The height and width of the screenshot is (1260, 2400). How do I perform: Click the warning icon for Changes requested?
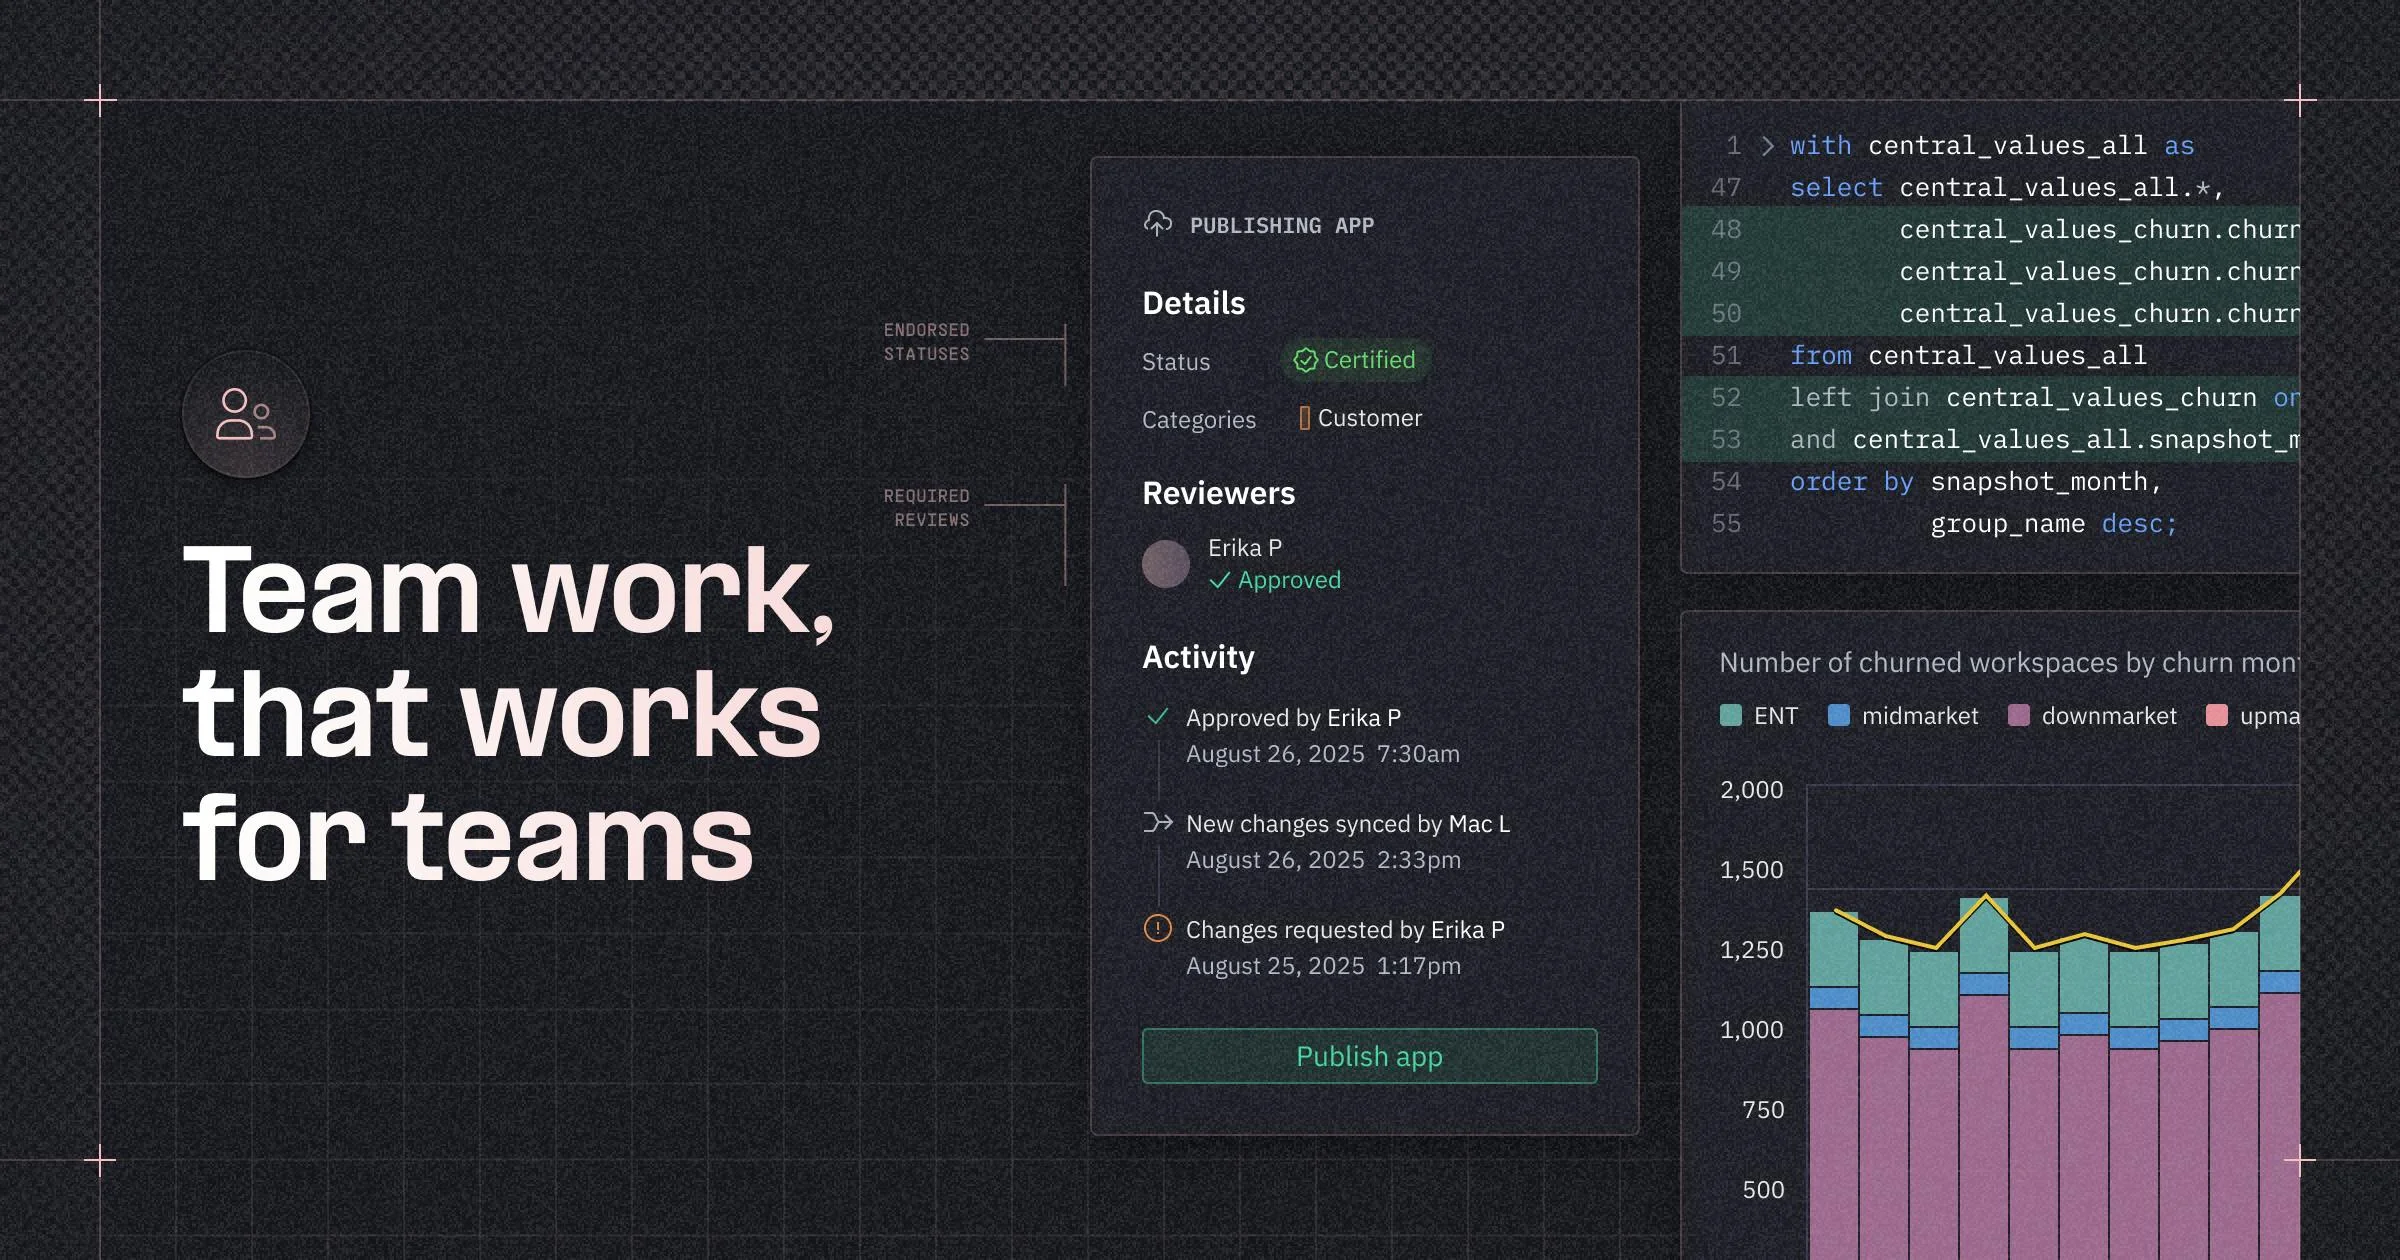pyautogui.click(x=1157, y=928)
